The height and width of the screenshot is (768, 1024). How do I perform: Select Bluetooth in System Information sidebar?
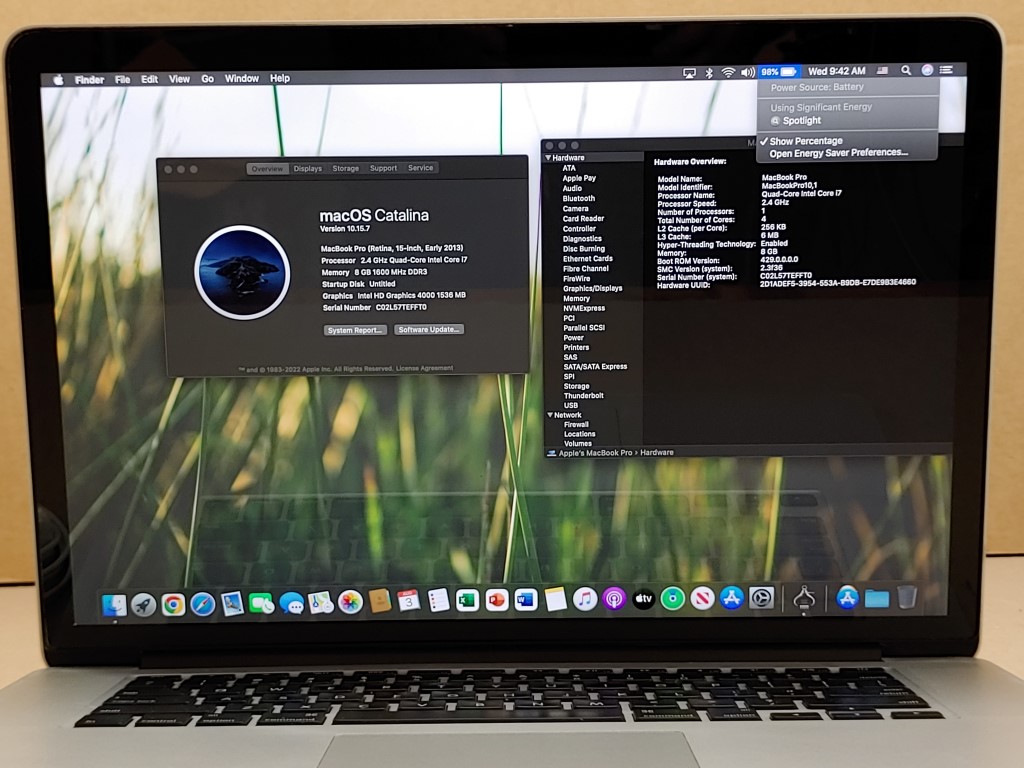tap(579, 199)
